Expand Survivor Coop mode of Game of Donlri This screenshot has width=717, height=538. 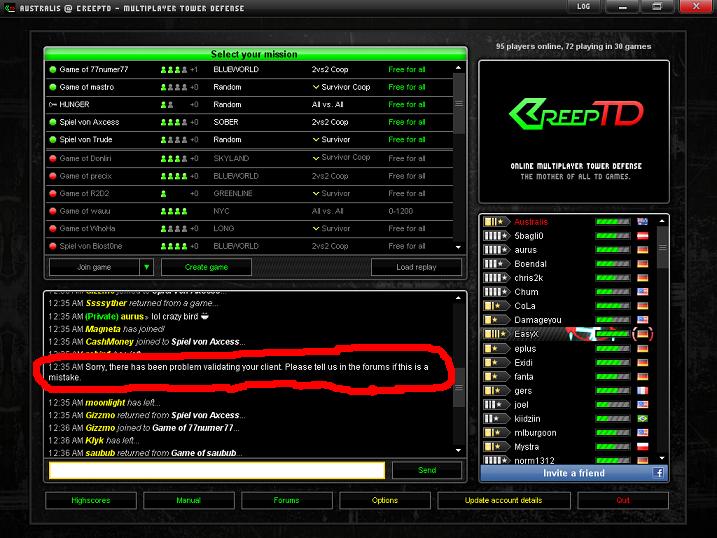[x=316, y=158]
